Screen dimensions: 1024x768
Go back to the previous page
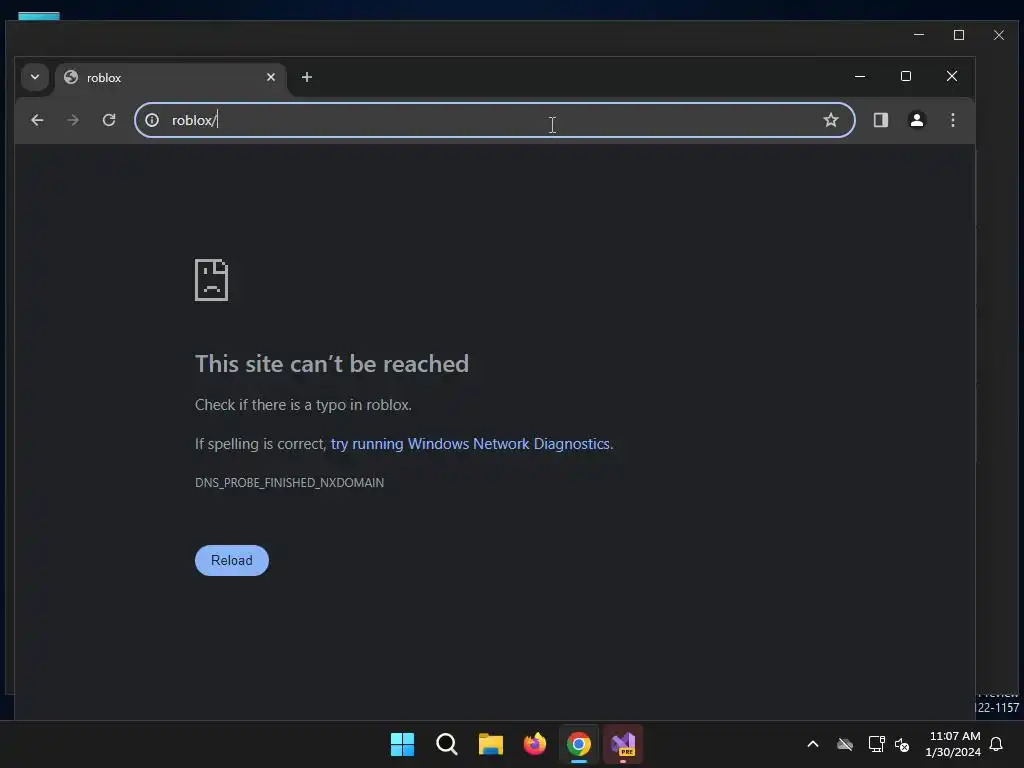37,120
